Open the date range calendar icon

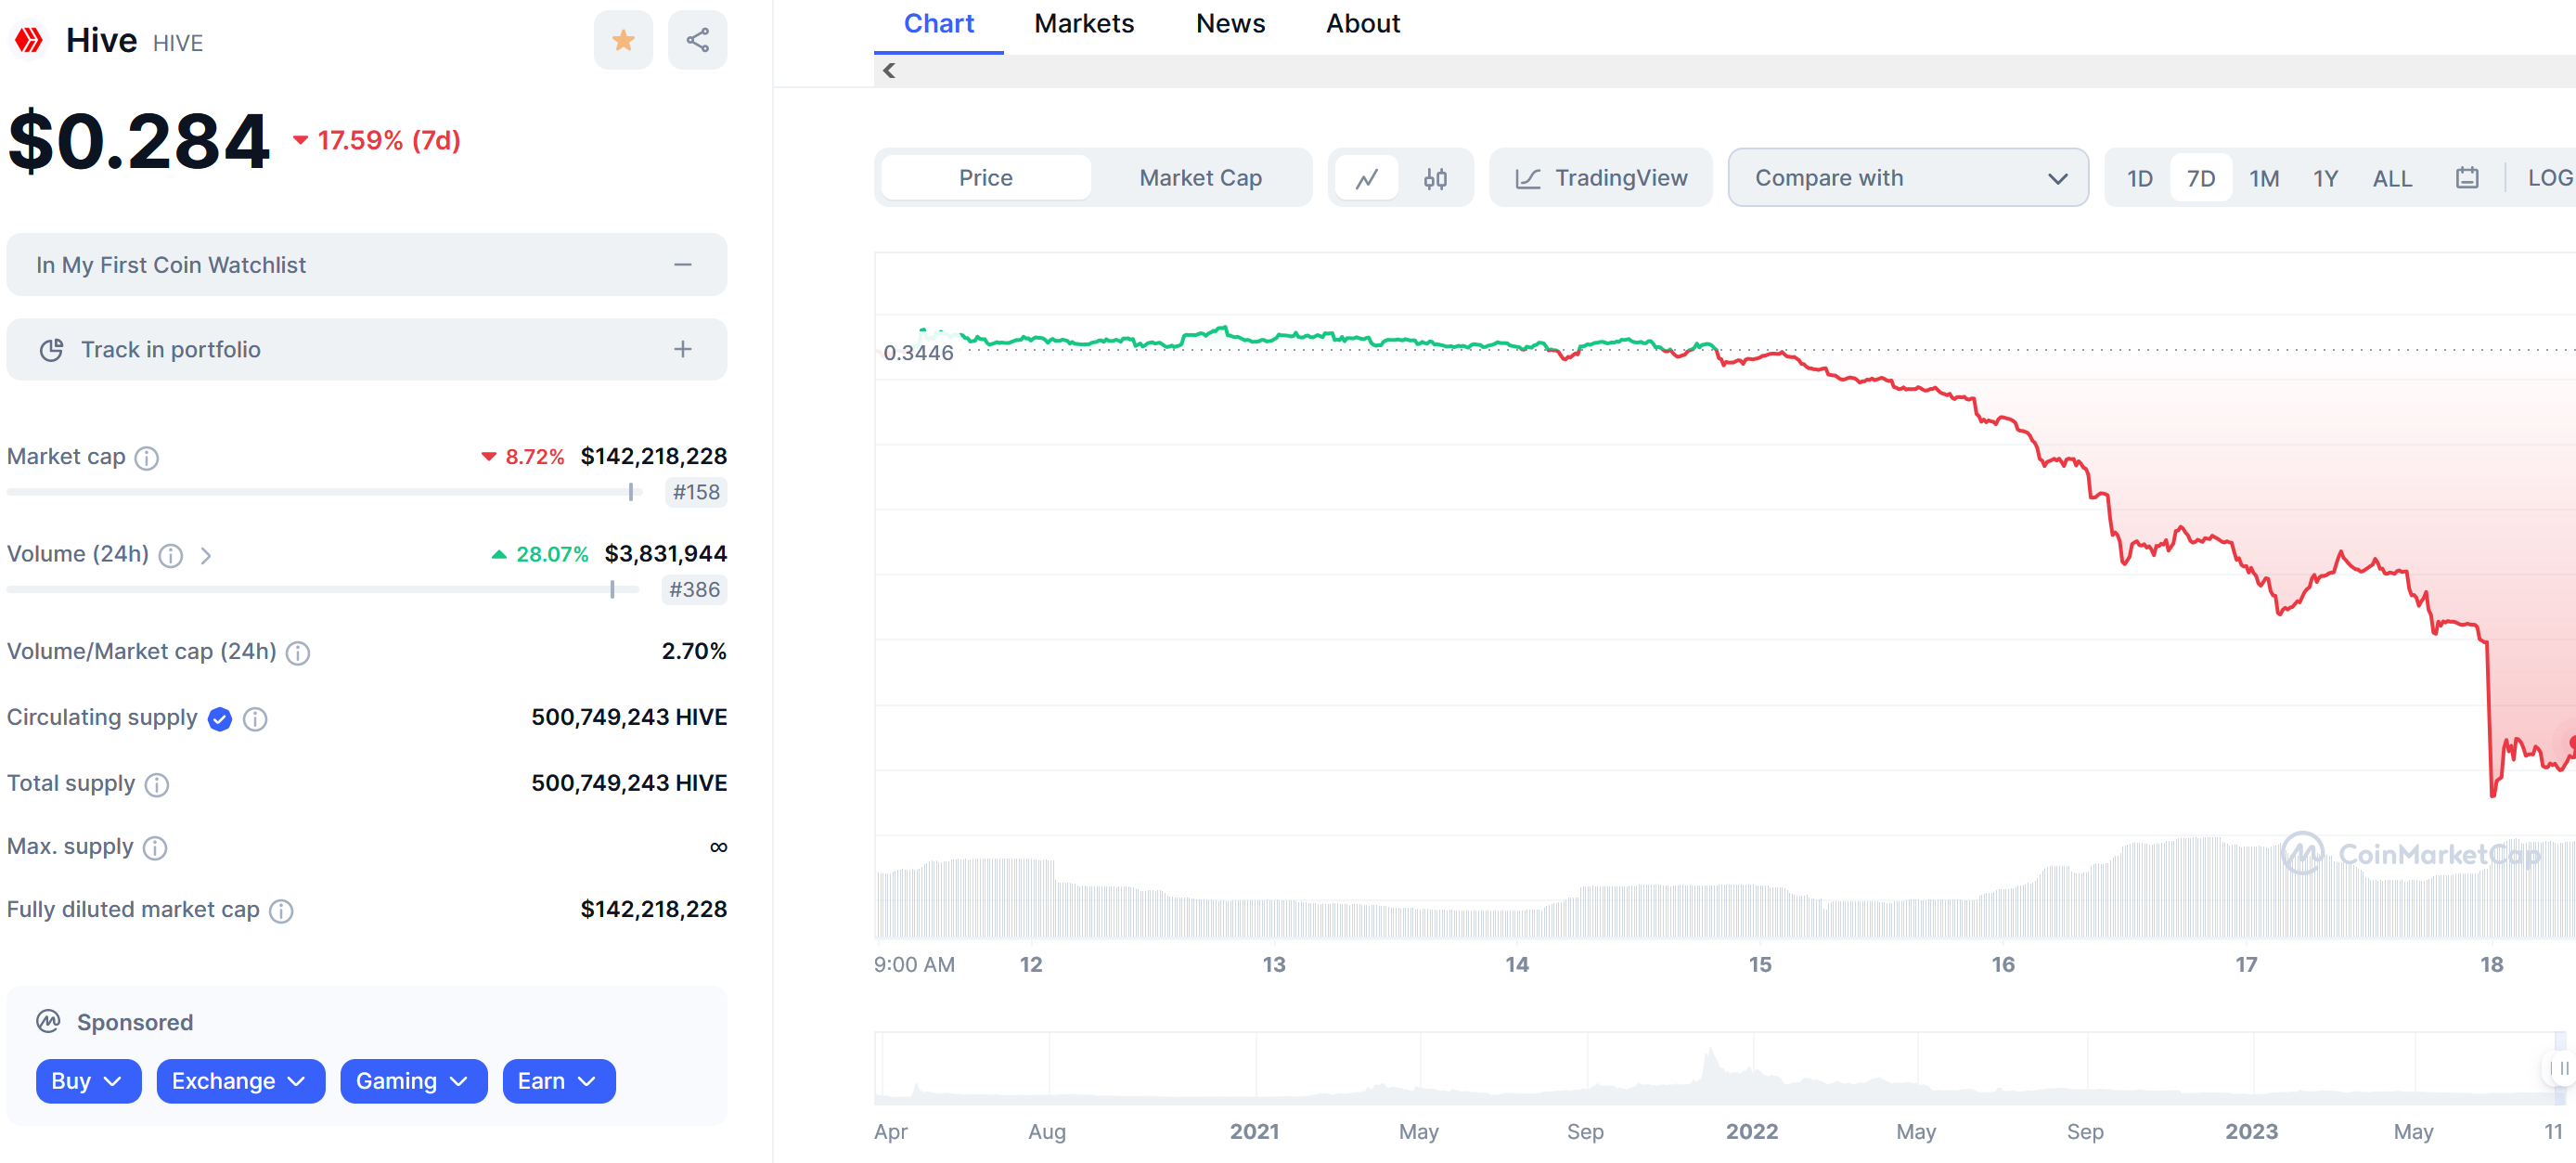[2467, 178]
